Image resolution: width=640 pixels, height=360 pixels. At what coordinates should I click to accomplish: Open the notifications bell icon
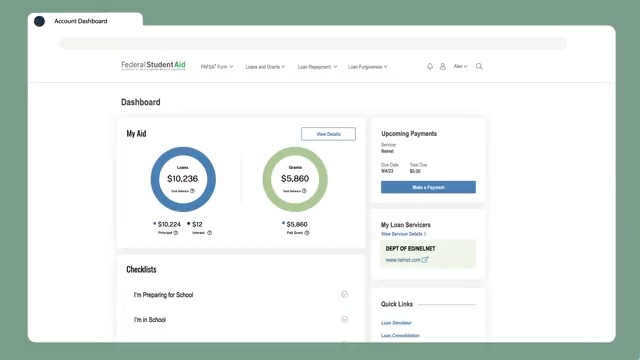pyautogui.click(x=430, y=66)
